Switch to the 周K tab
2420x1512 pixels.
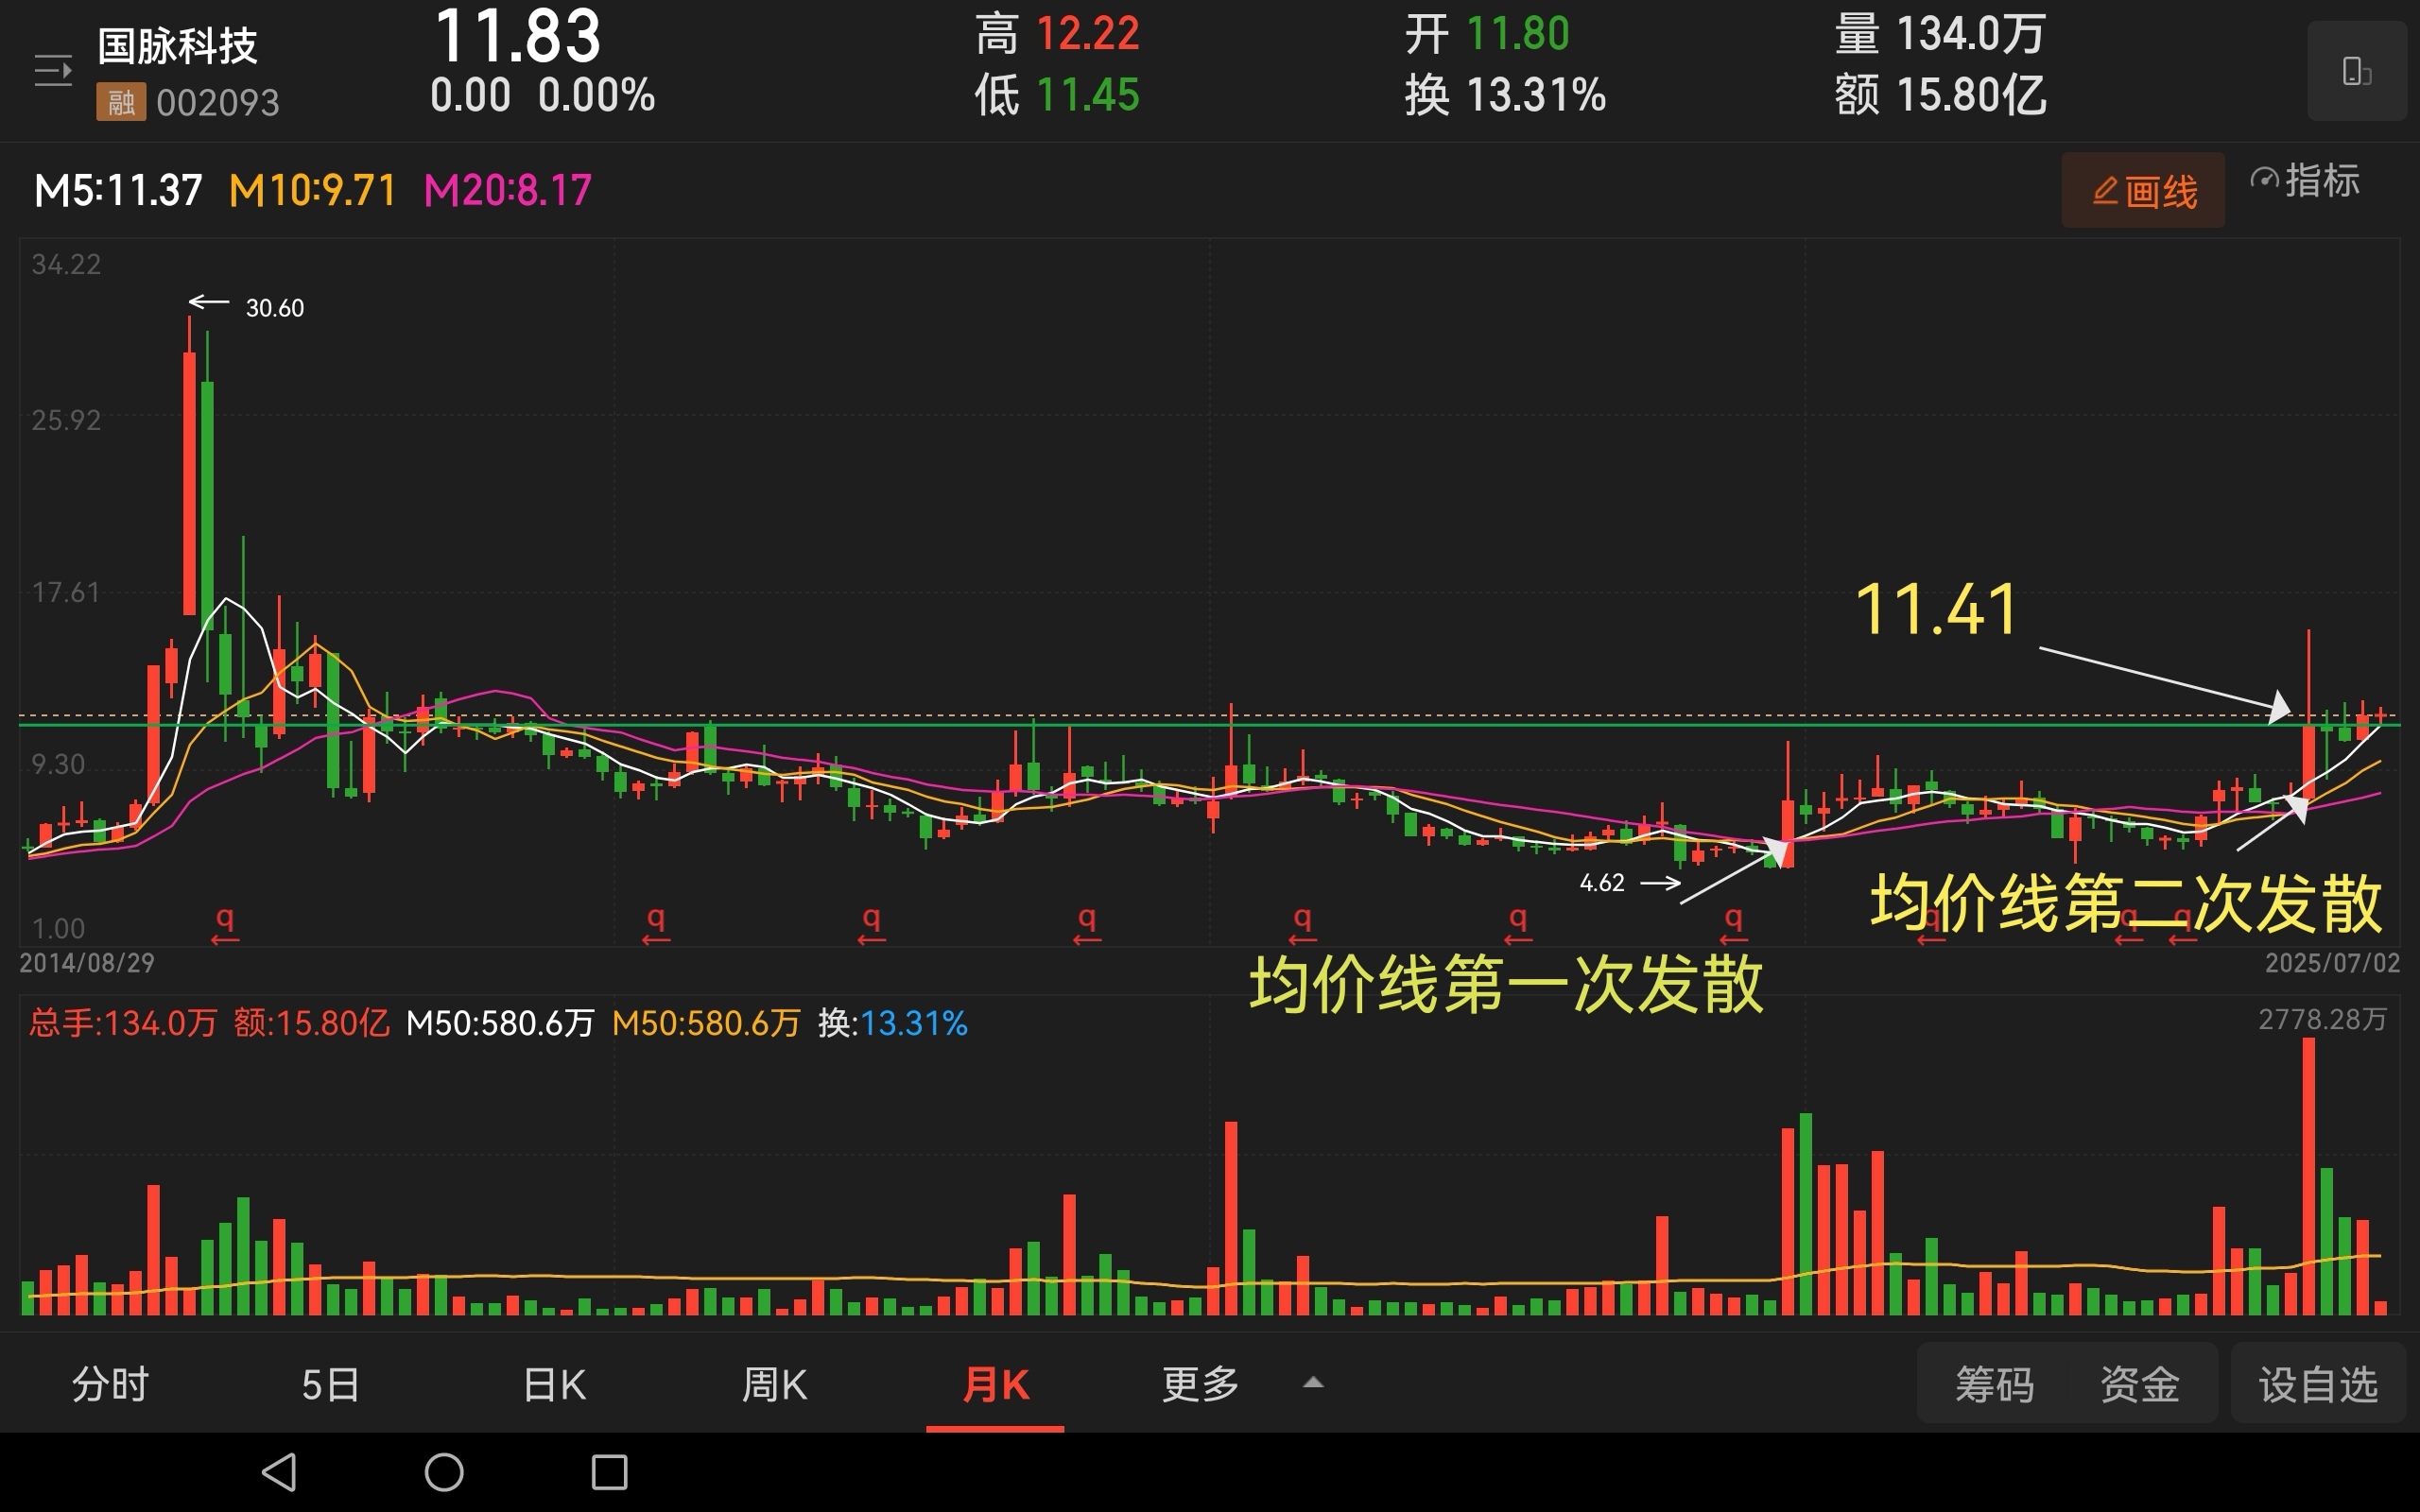click(774, 1385)
